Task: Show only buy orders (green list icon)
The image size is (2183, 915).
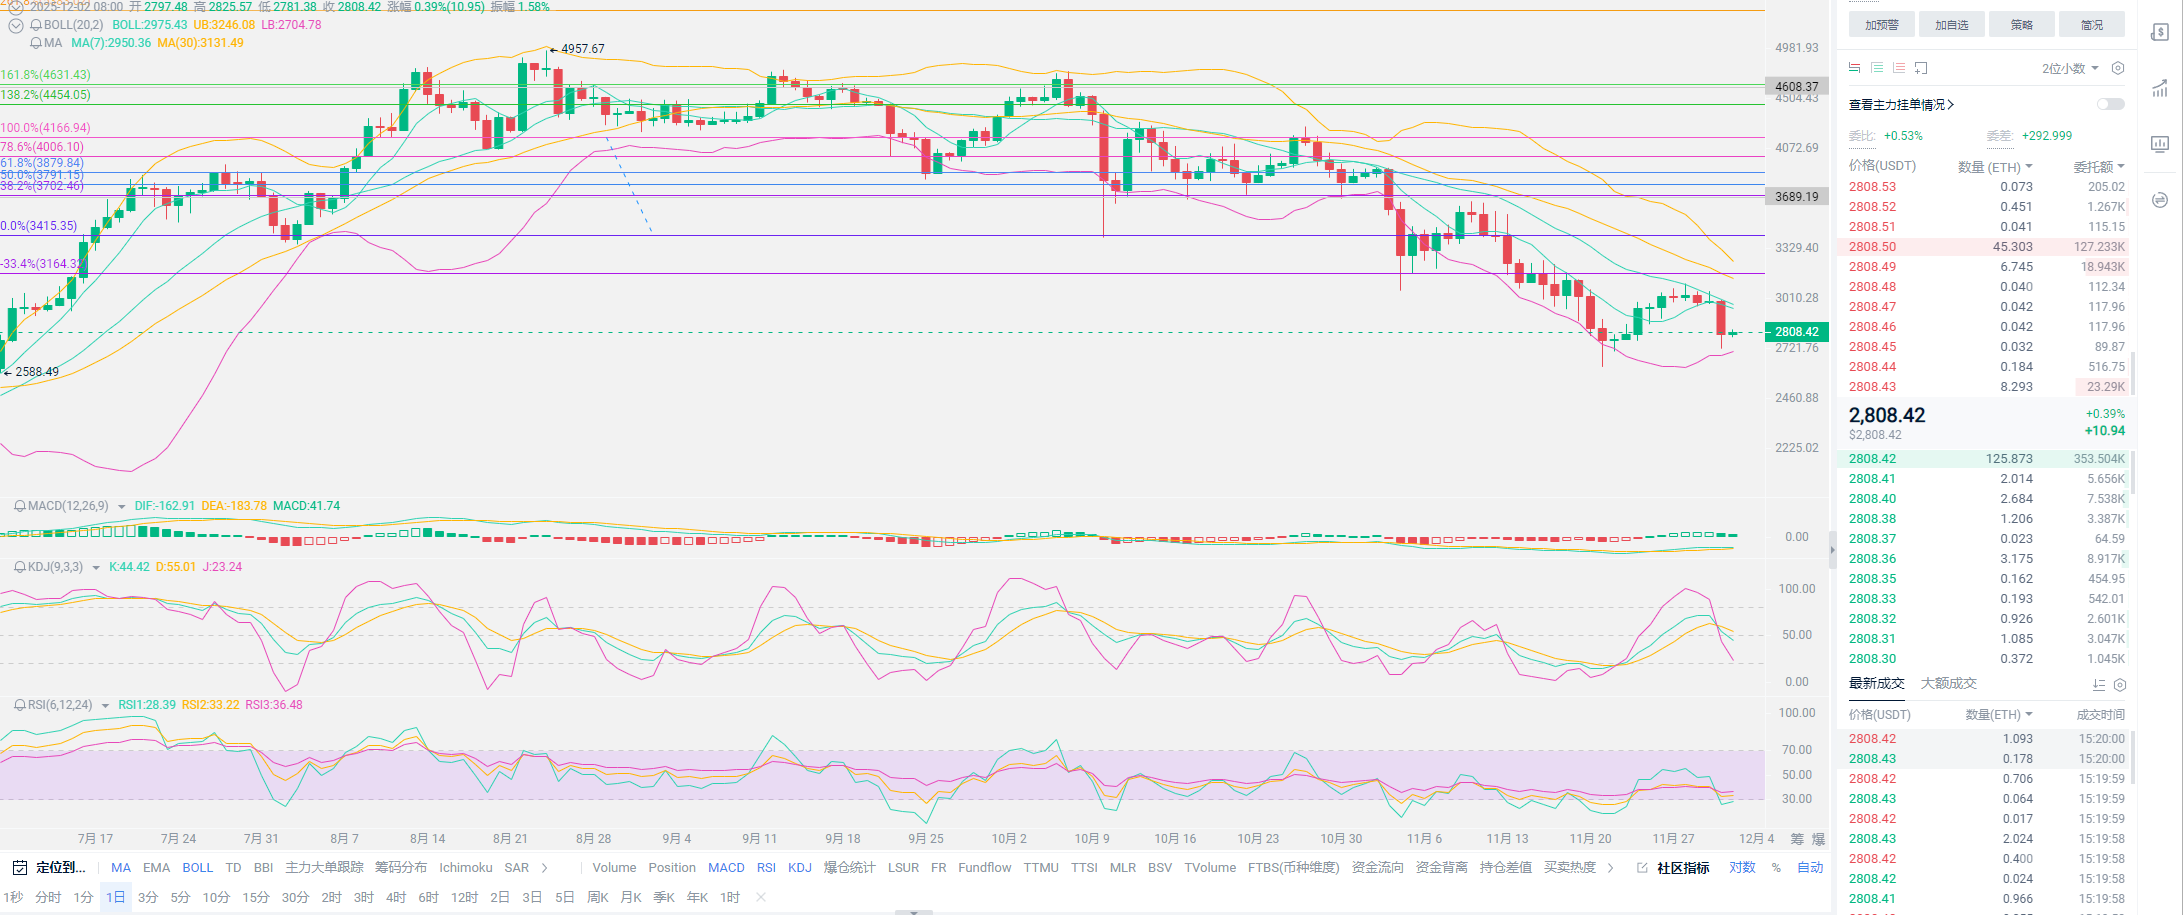Action: point(1877,68)
